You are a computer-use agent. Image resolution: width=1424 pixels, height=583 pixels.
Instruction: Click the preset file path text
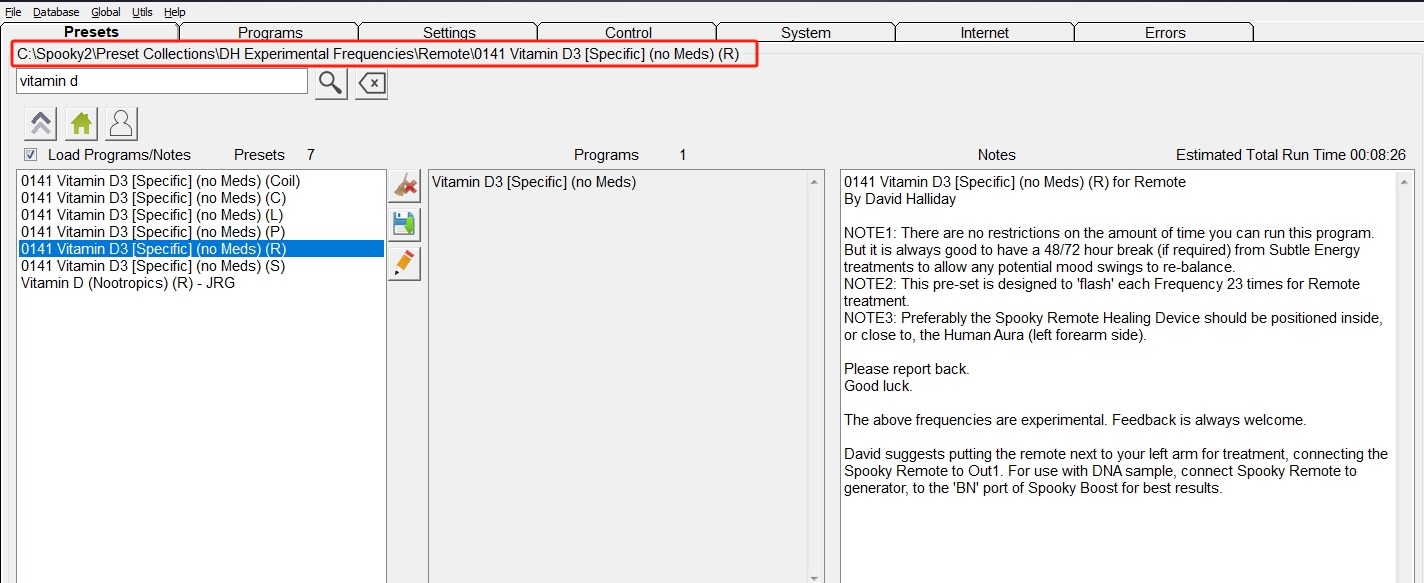[378, 54]
